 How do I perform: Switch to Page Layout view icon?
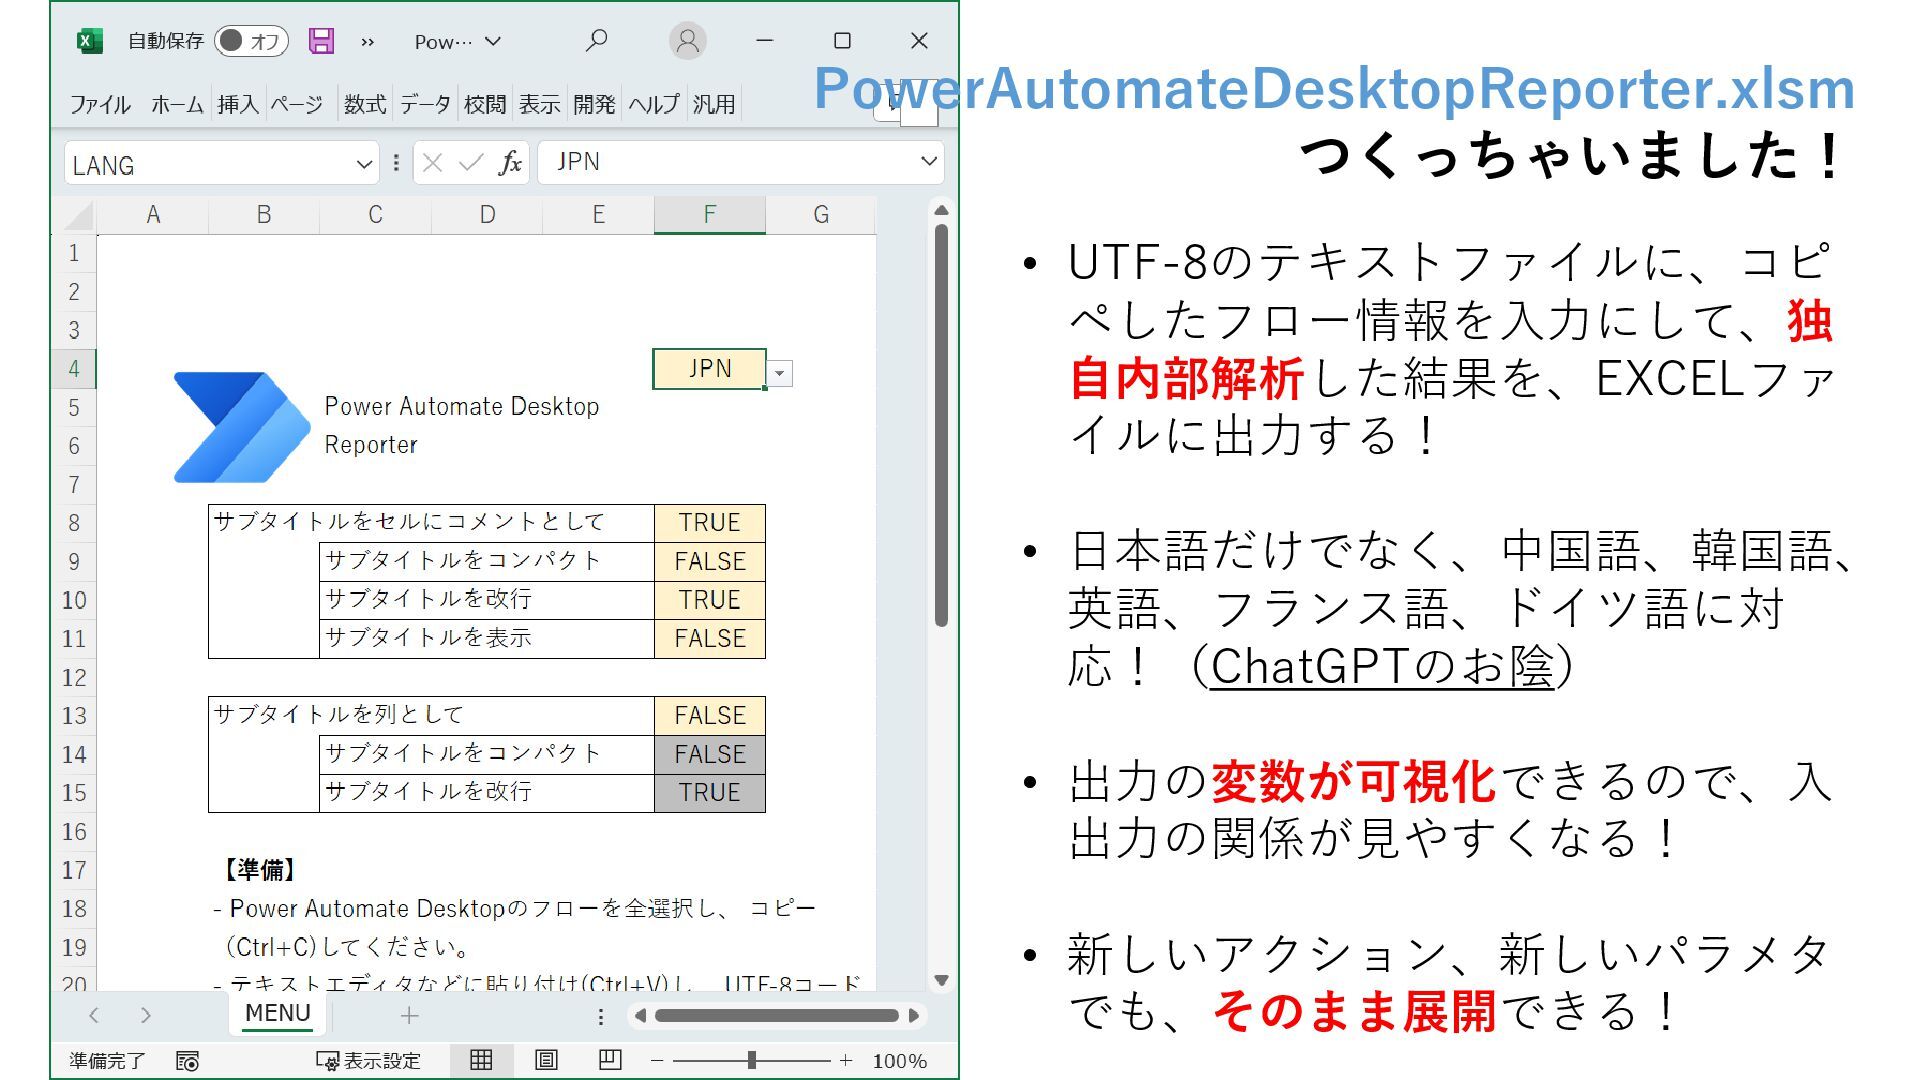coord(546,1060)
